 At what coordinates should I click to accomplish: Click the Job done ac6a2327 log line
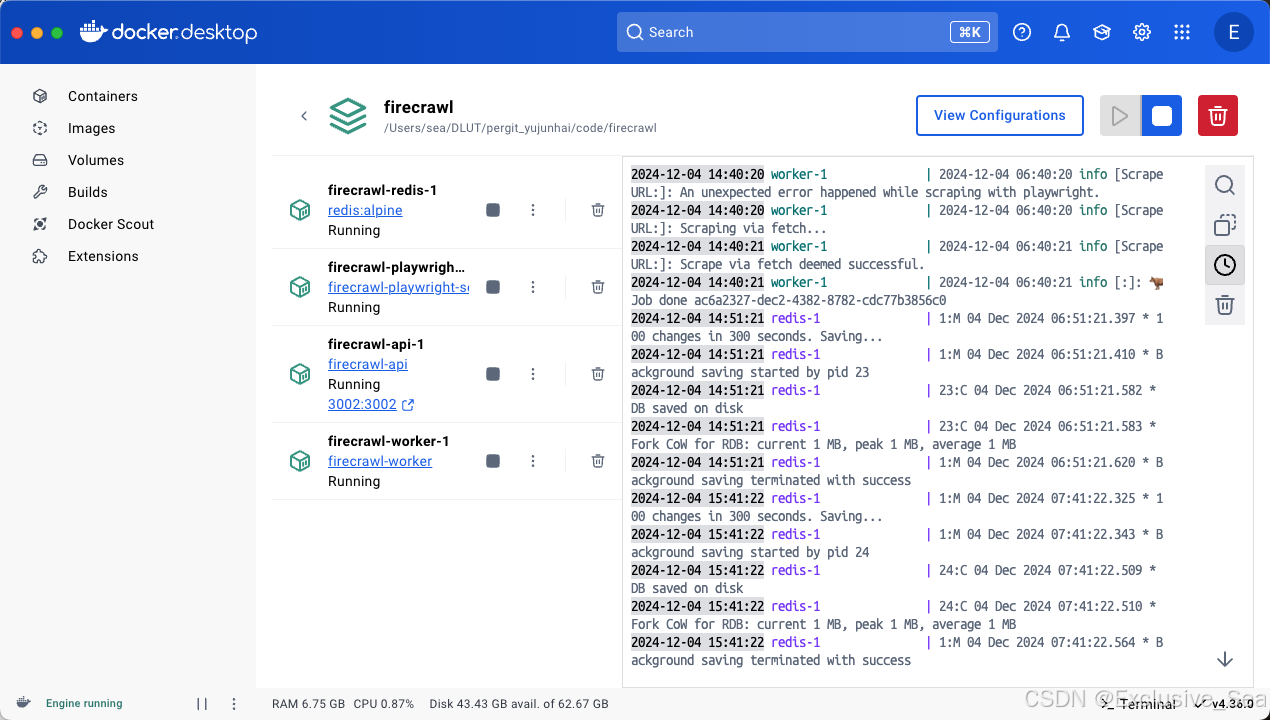coord(789,300)
